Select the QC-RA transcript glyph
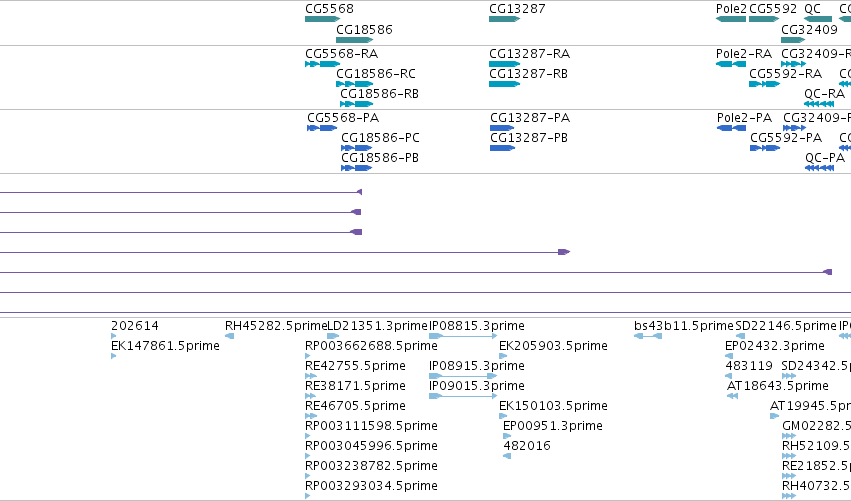The height and width of the screenshot is (501, 851). pos(819,104)
